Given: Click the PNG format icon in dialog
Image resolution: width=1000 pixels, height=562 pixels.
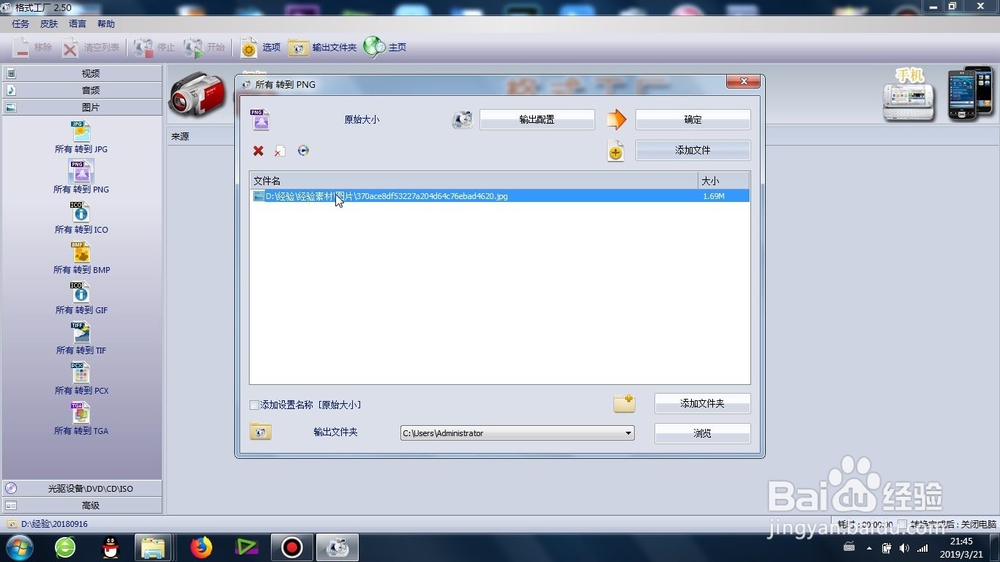Looking at the screenshot, I should tap(260, 119).
